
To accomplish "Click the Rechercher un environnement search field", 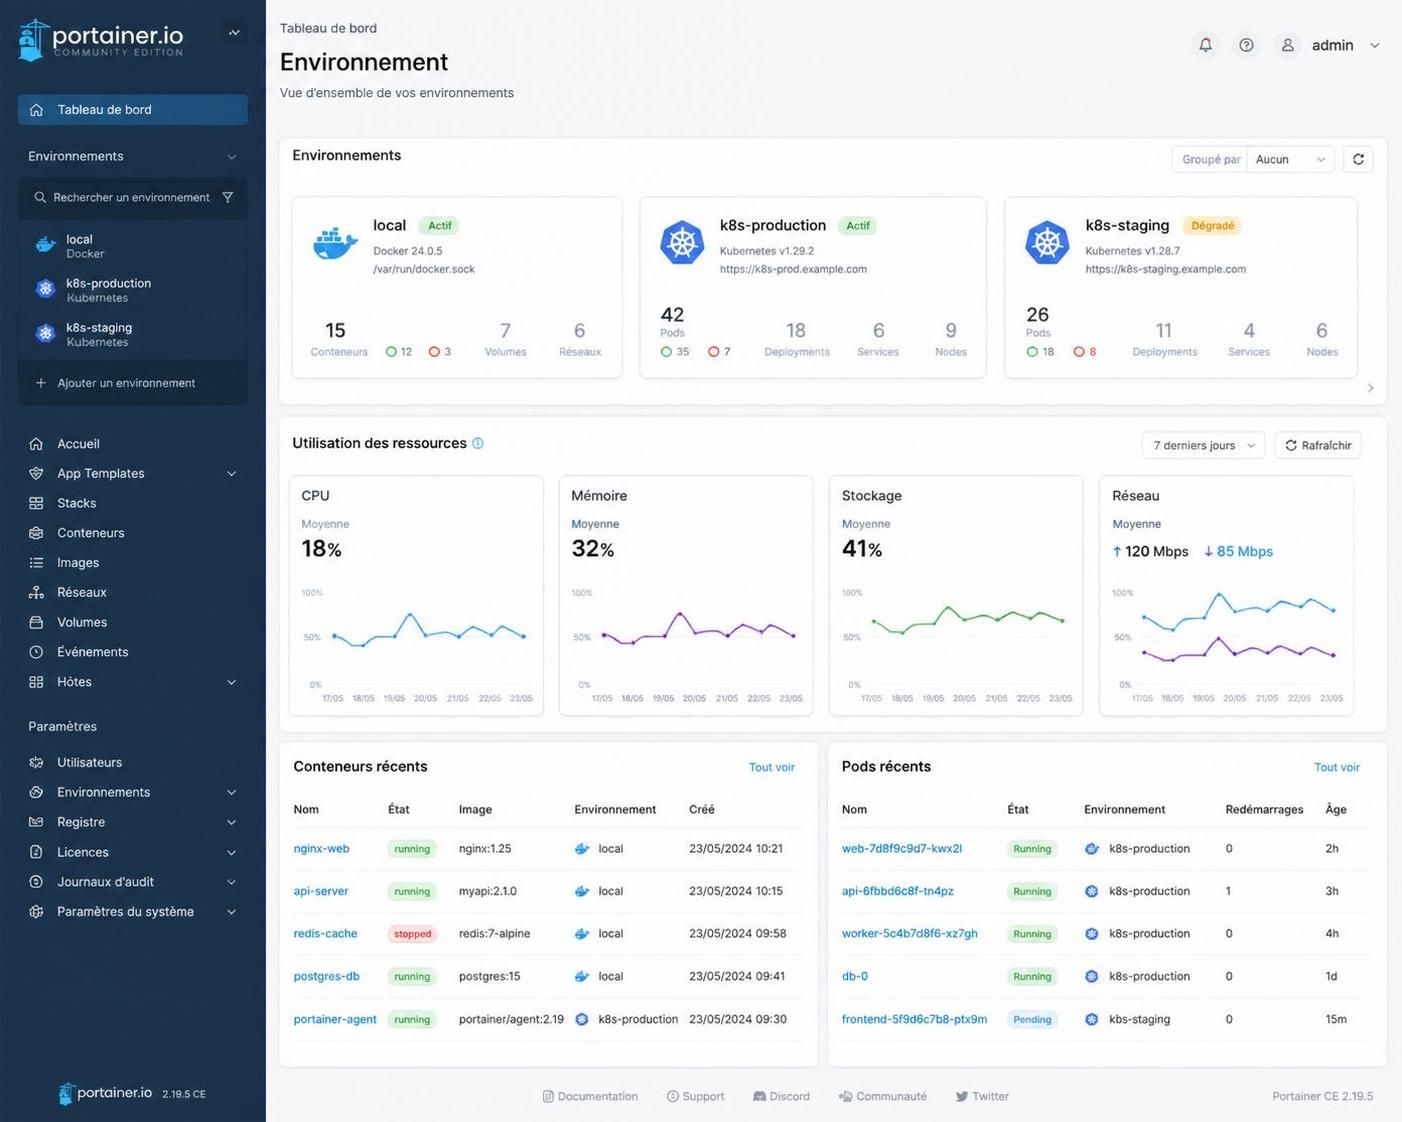I will click(131, 197).
